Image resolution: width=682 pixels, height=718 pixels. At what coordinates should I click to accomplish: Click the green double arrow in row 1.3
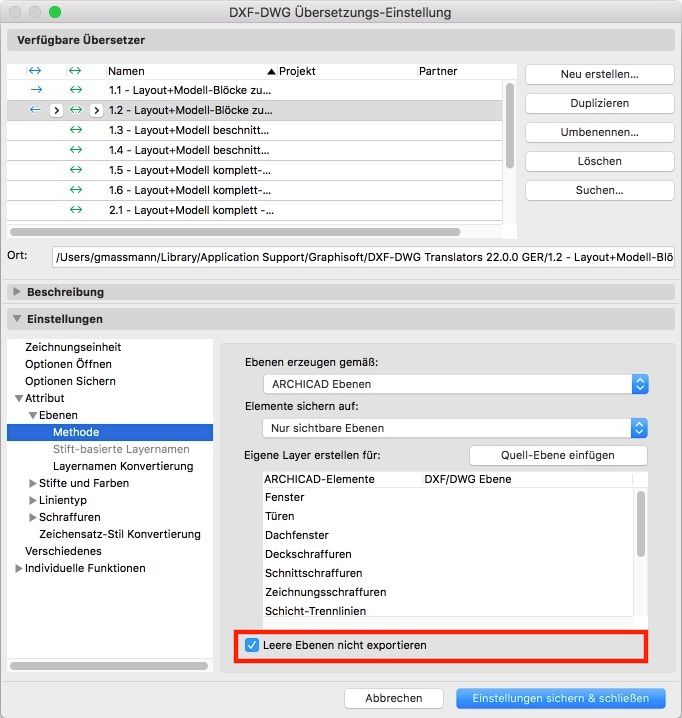[x=76, y=130]
